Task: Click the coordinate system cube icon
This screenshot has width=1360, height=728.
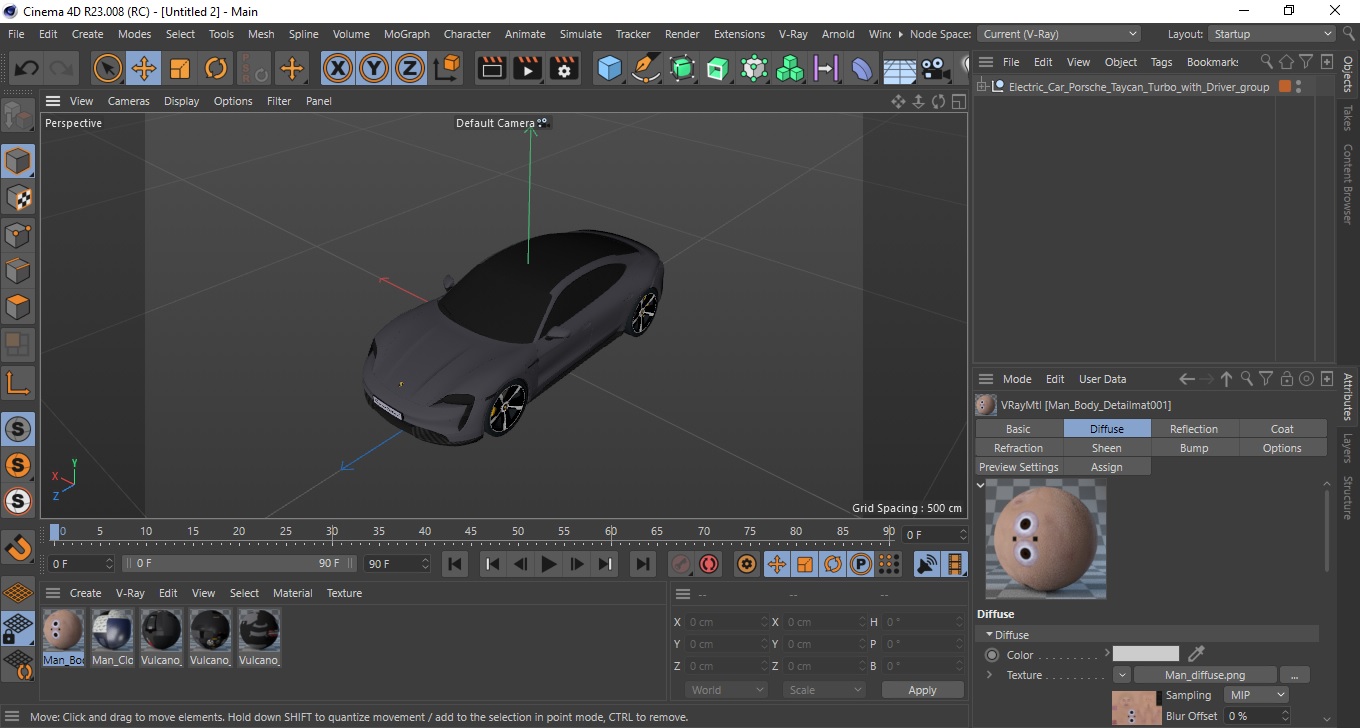Action: 448,68
